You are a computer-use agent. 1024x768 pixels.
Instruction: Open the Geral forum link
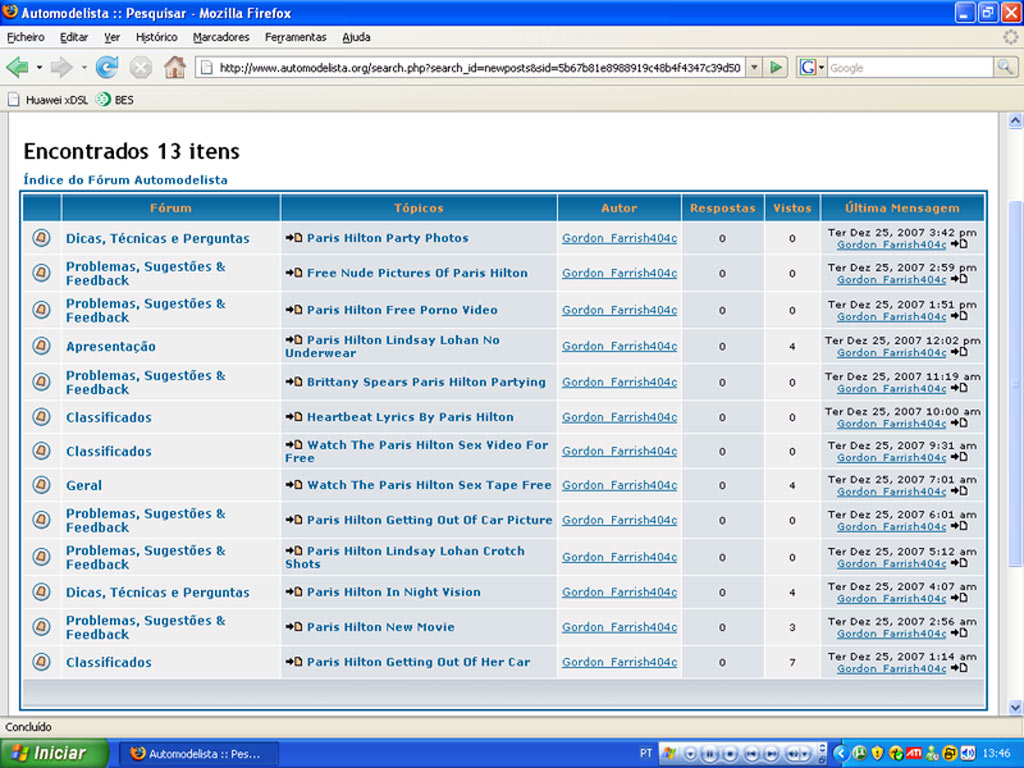(84, 485)
